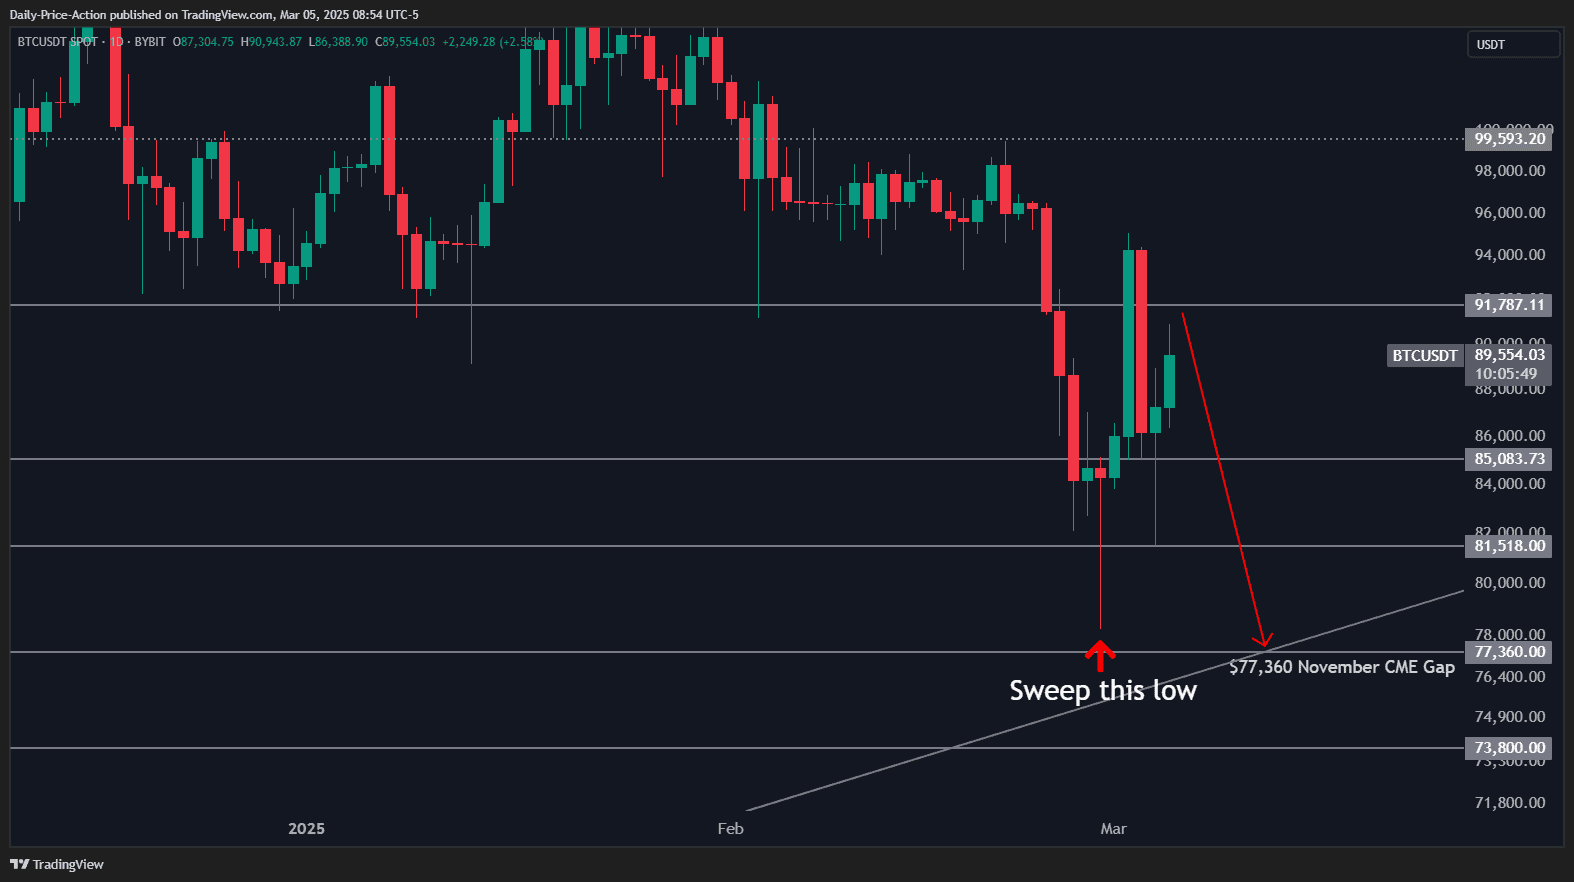Select the BYBIT exchange label

[x=150, y=42]
